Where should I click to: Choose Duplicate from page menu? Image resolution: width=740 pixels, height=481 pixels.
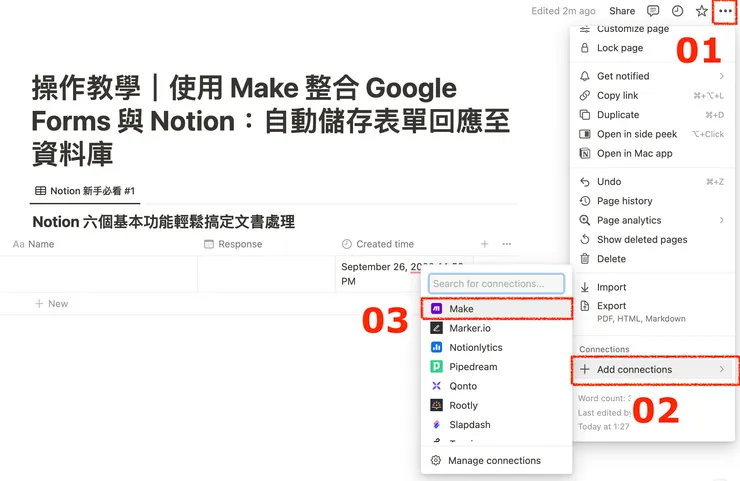pos(652,115)
